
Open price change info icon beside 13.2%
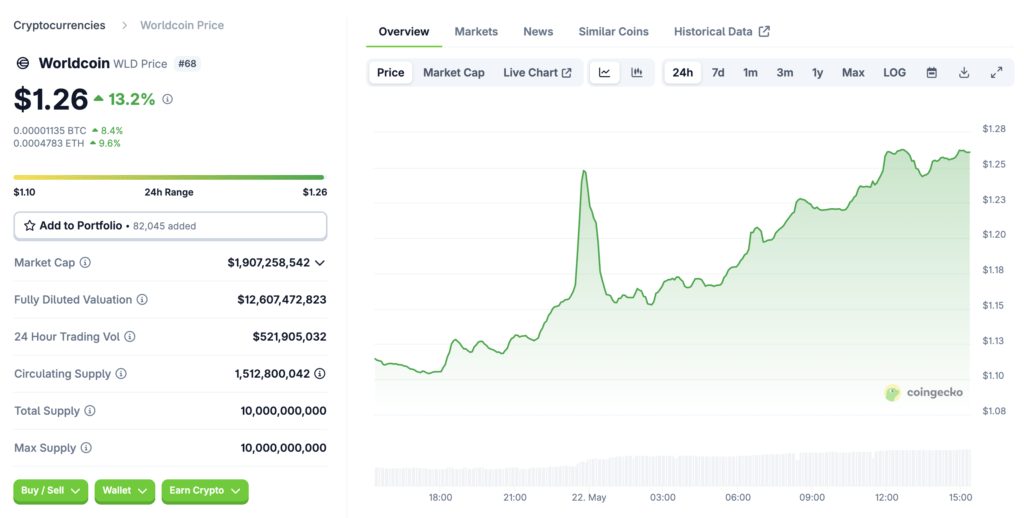click(x=167, y=99)
